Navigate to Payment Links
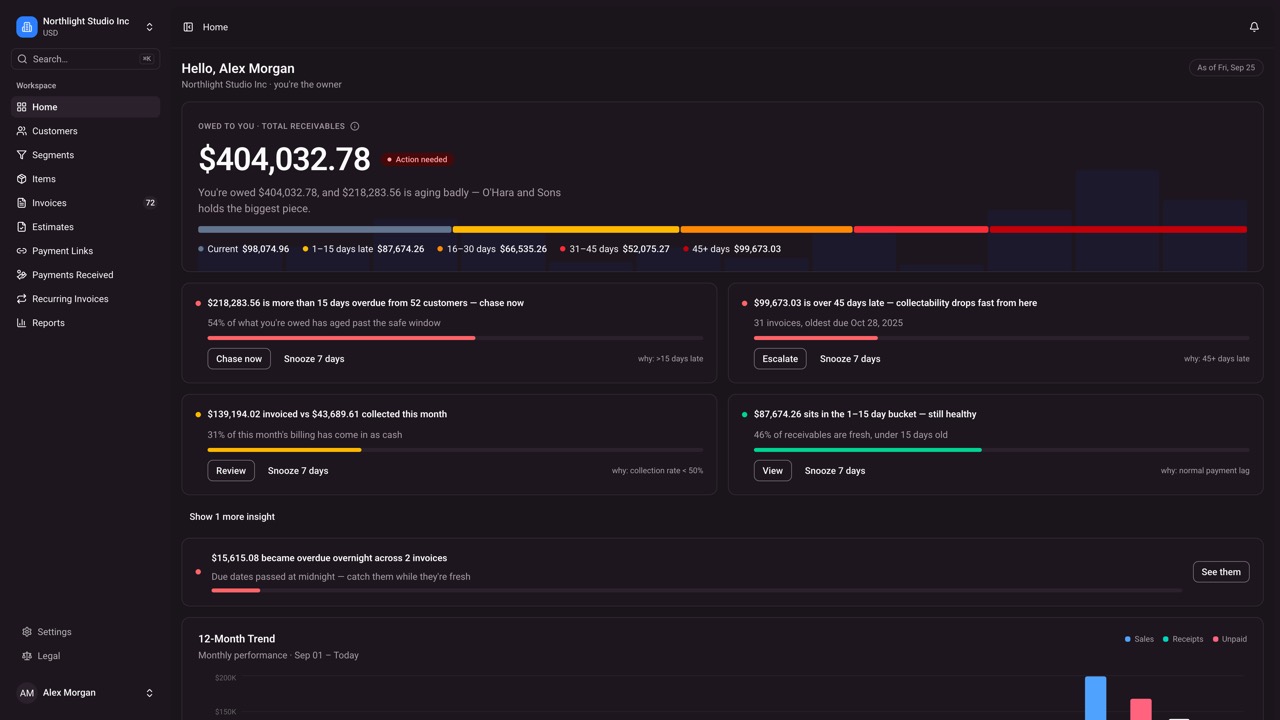The width and height of the screenshot is (1280, 720). [x=85, y=251]
